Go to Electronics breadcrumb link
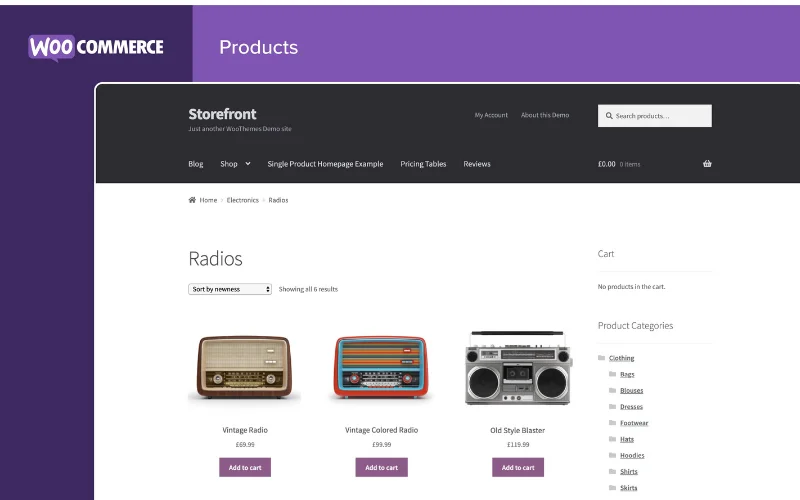Viewport: 800px width, 500px height. click(243, 201)
